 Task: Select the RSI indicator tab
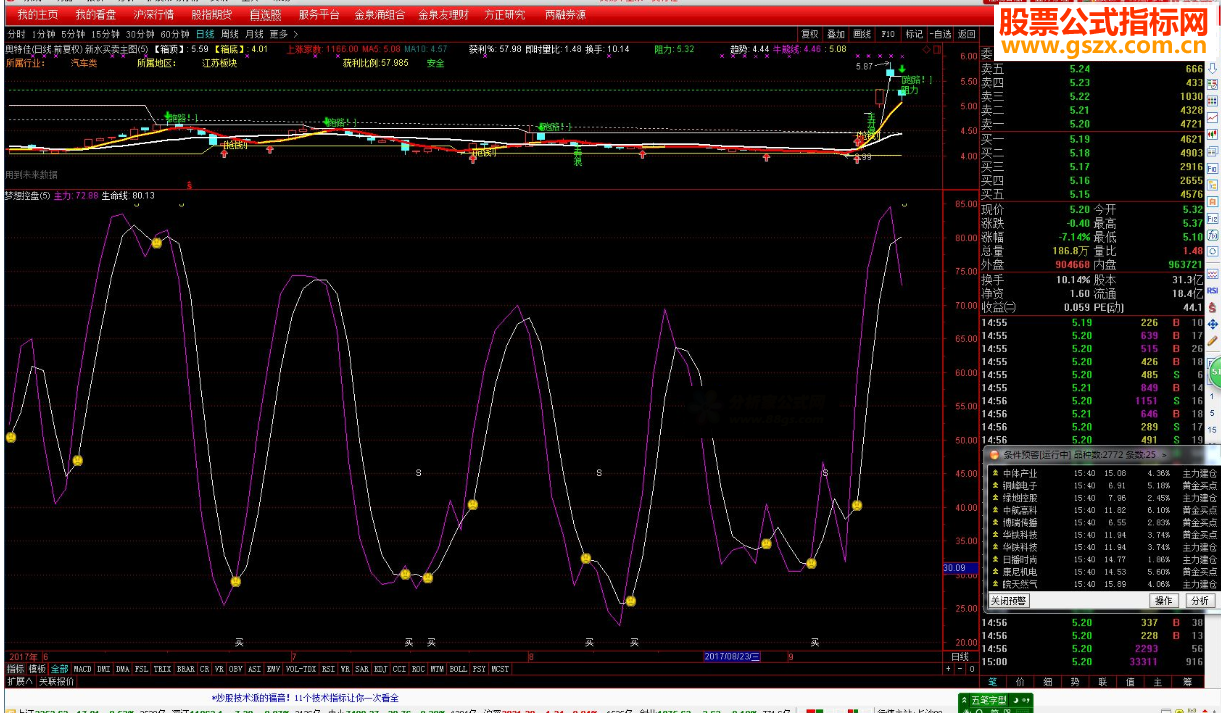[x=328, y=669]
